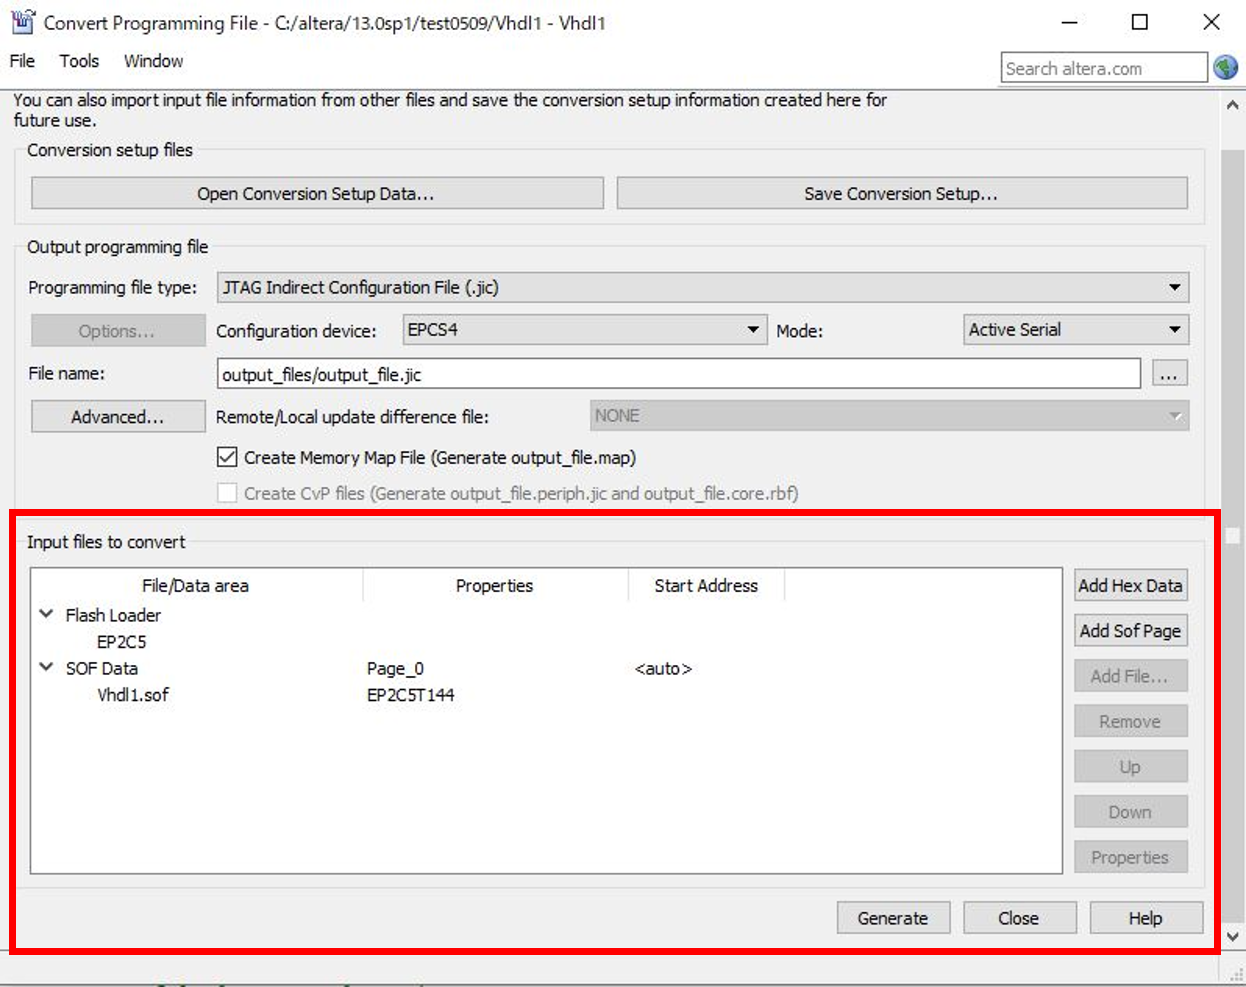Click the Page_0 properties cell
The width and height of the screenshot is (1246, 987).
point(395,668)
